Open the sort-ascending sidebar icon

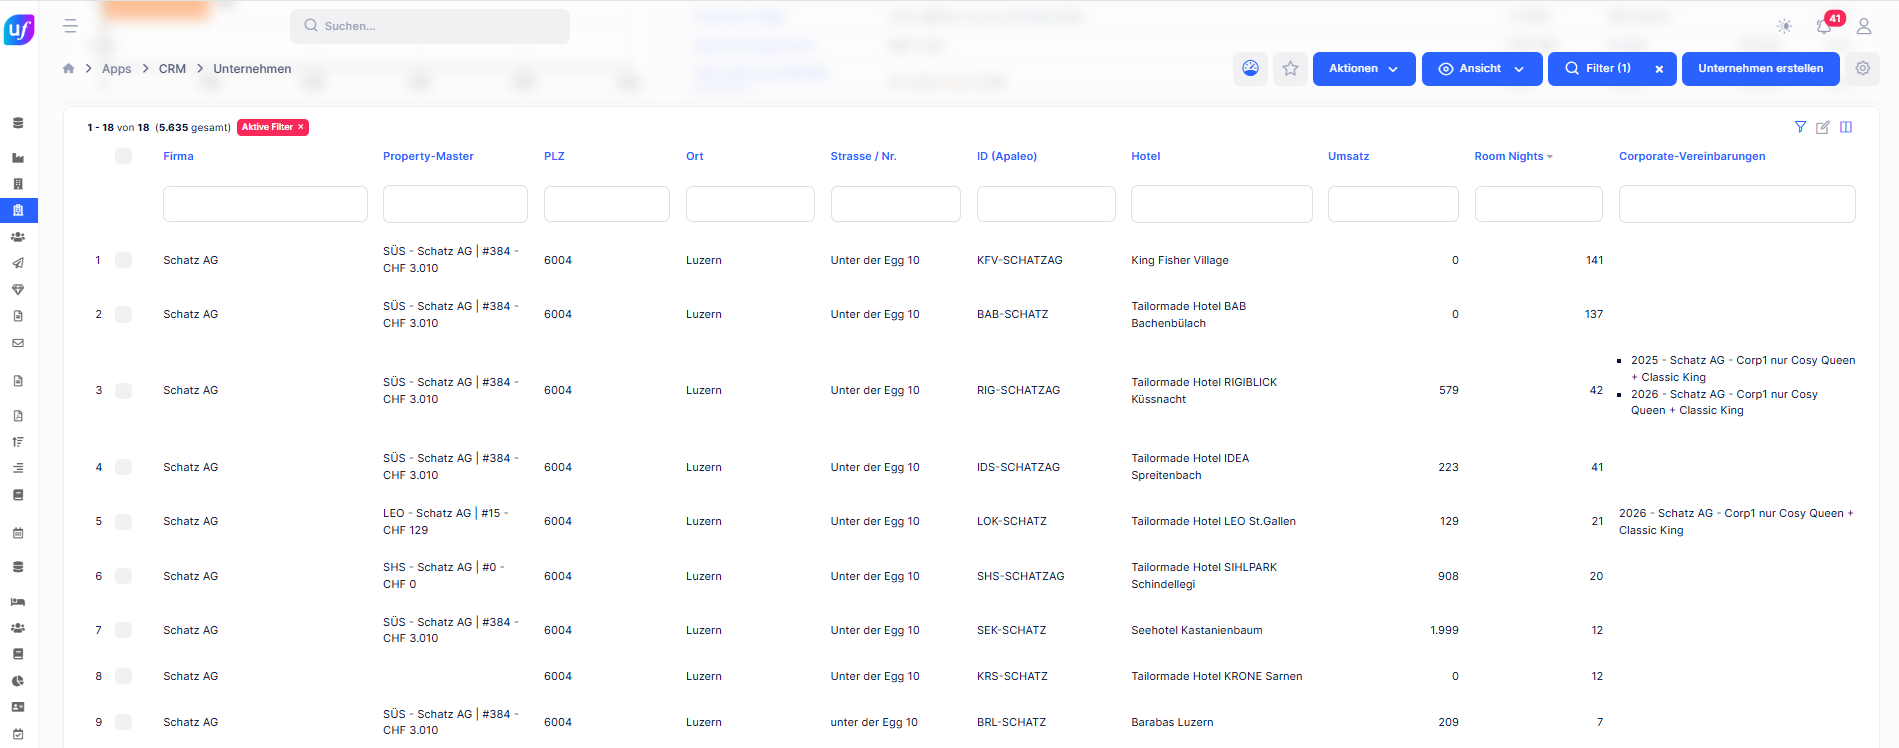pos(18,442)
